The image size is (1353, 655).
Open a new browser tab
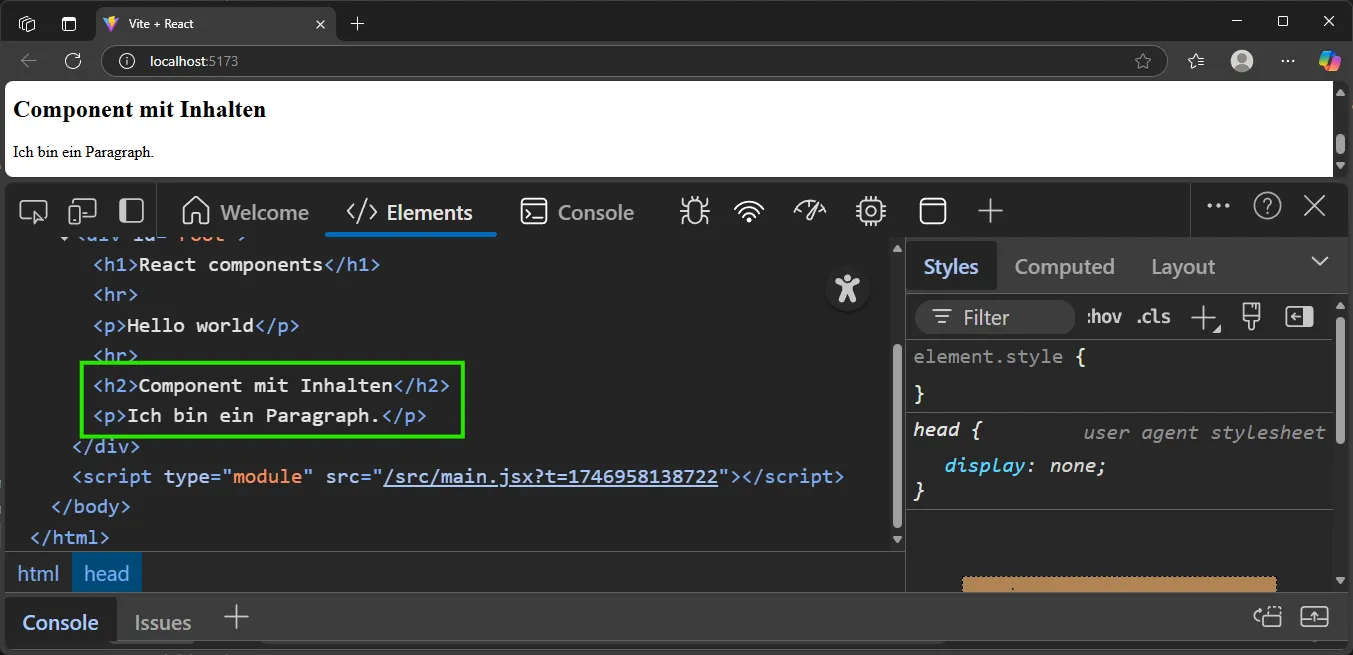(358, 23)
